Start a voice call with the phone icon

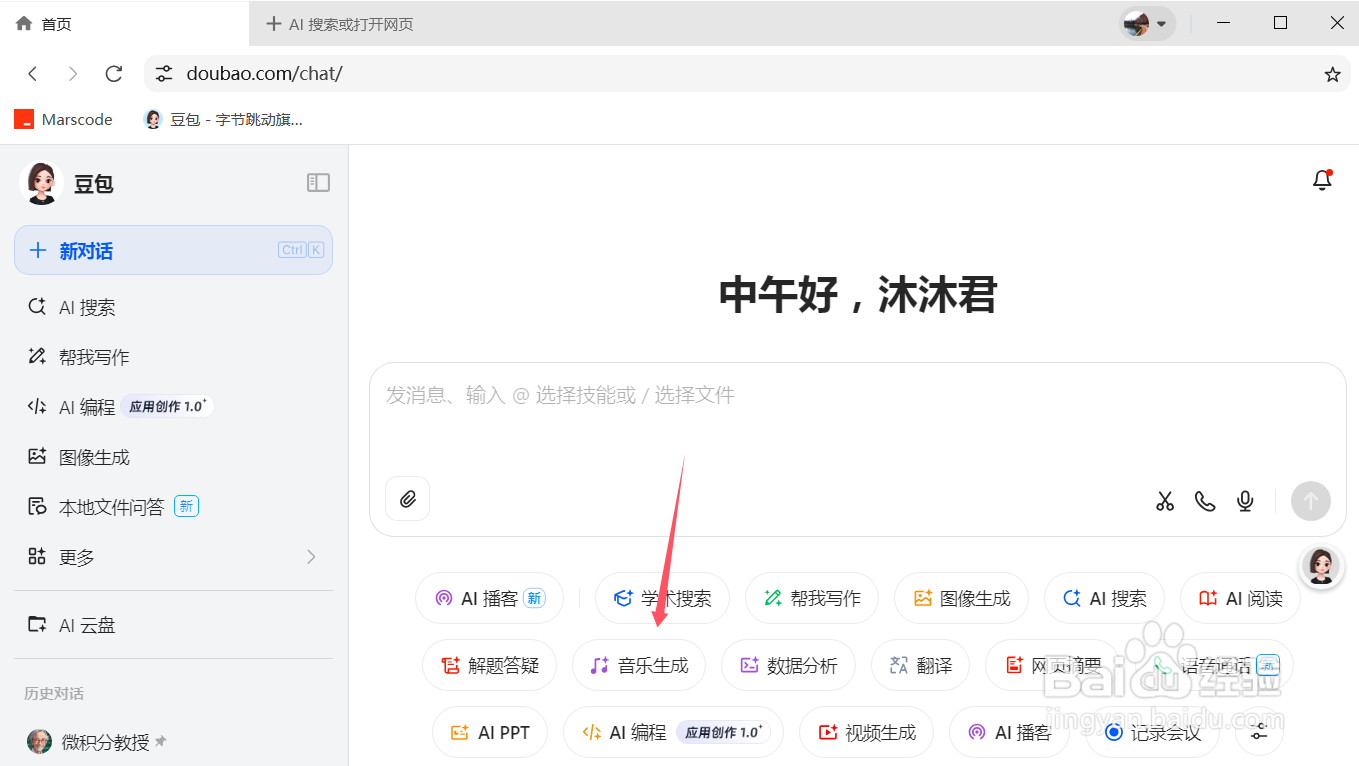(1205, 501)
